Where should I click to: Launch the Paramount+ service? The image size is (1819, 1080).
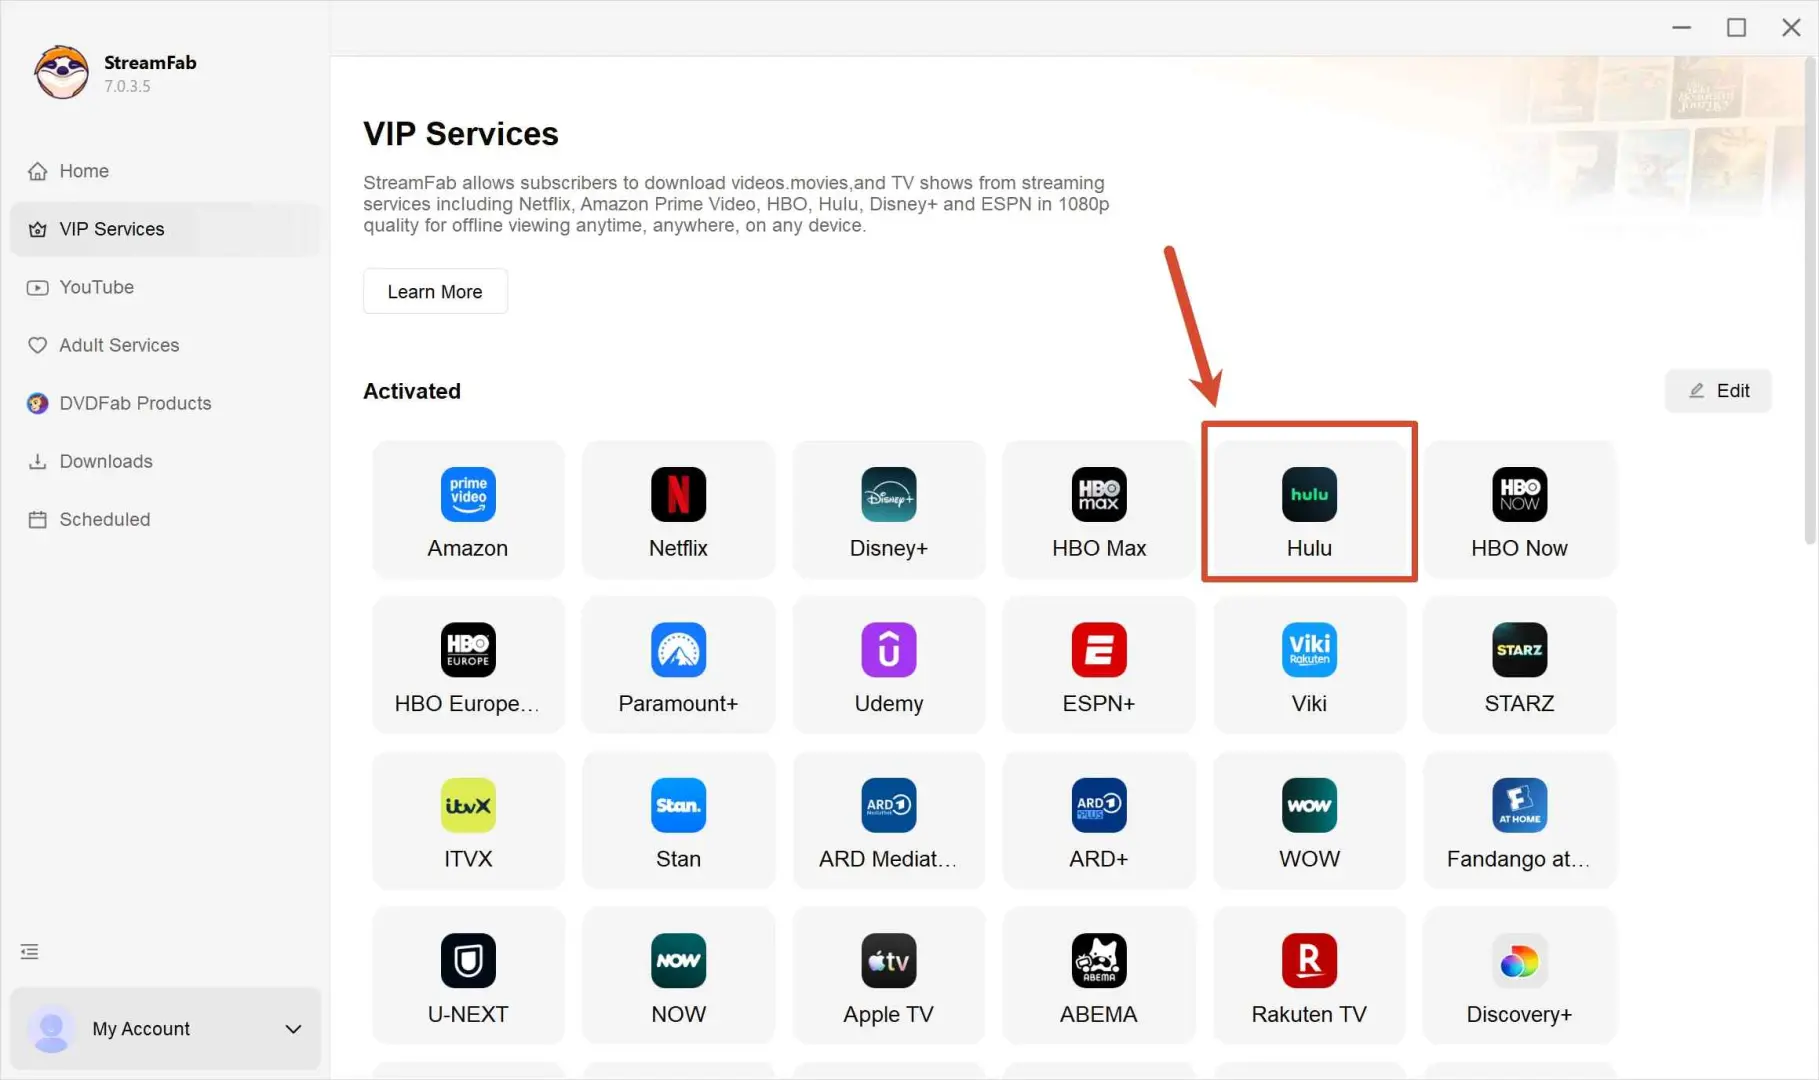[678, 665]
